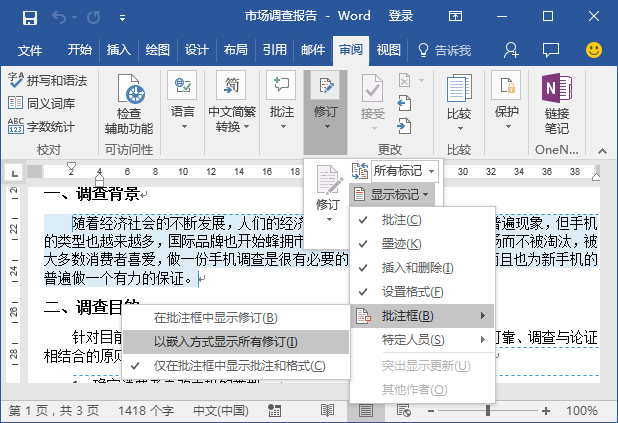
Task: Open the 批注 comments dropdown
Action: [x=281, y=102]
